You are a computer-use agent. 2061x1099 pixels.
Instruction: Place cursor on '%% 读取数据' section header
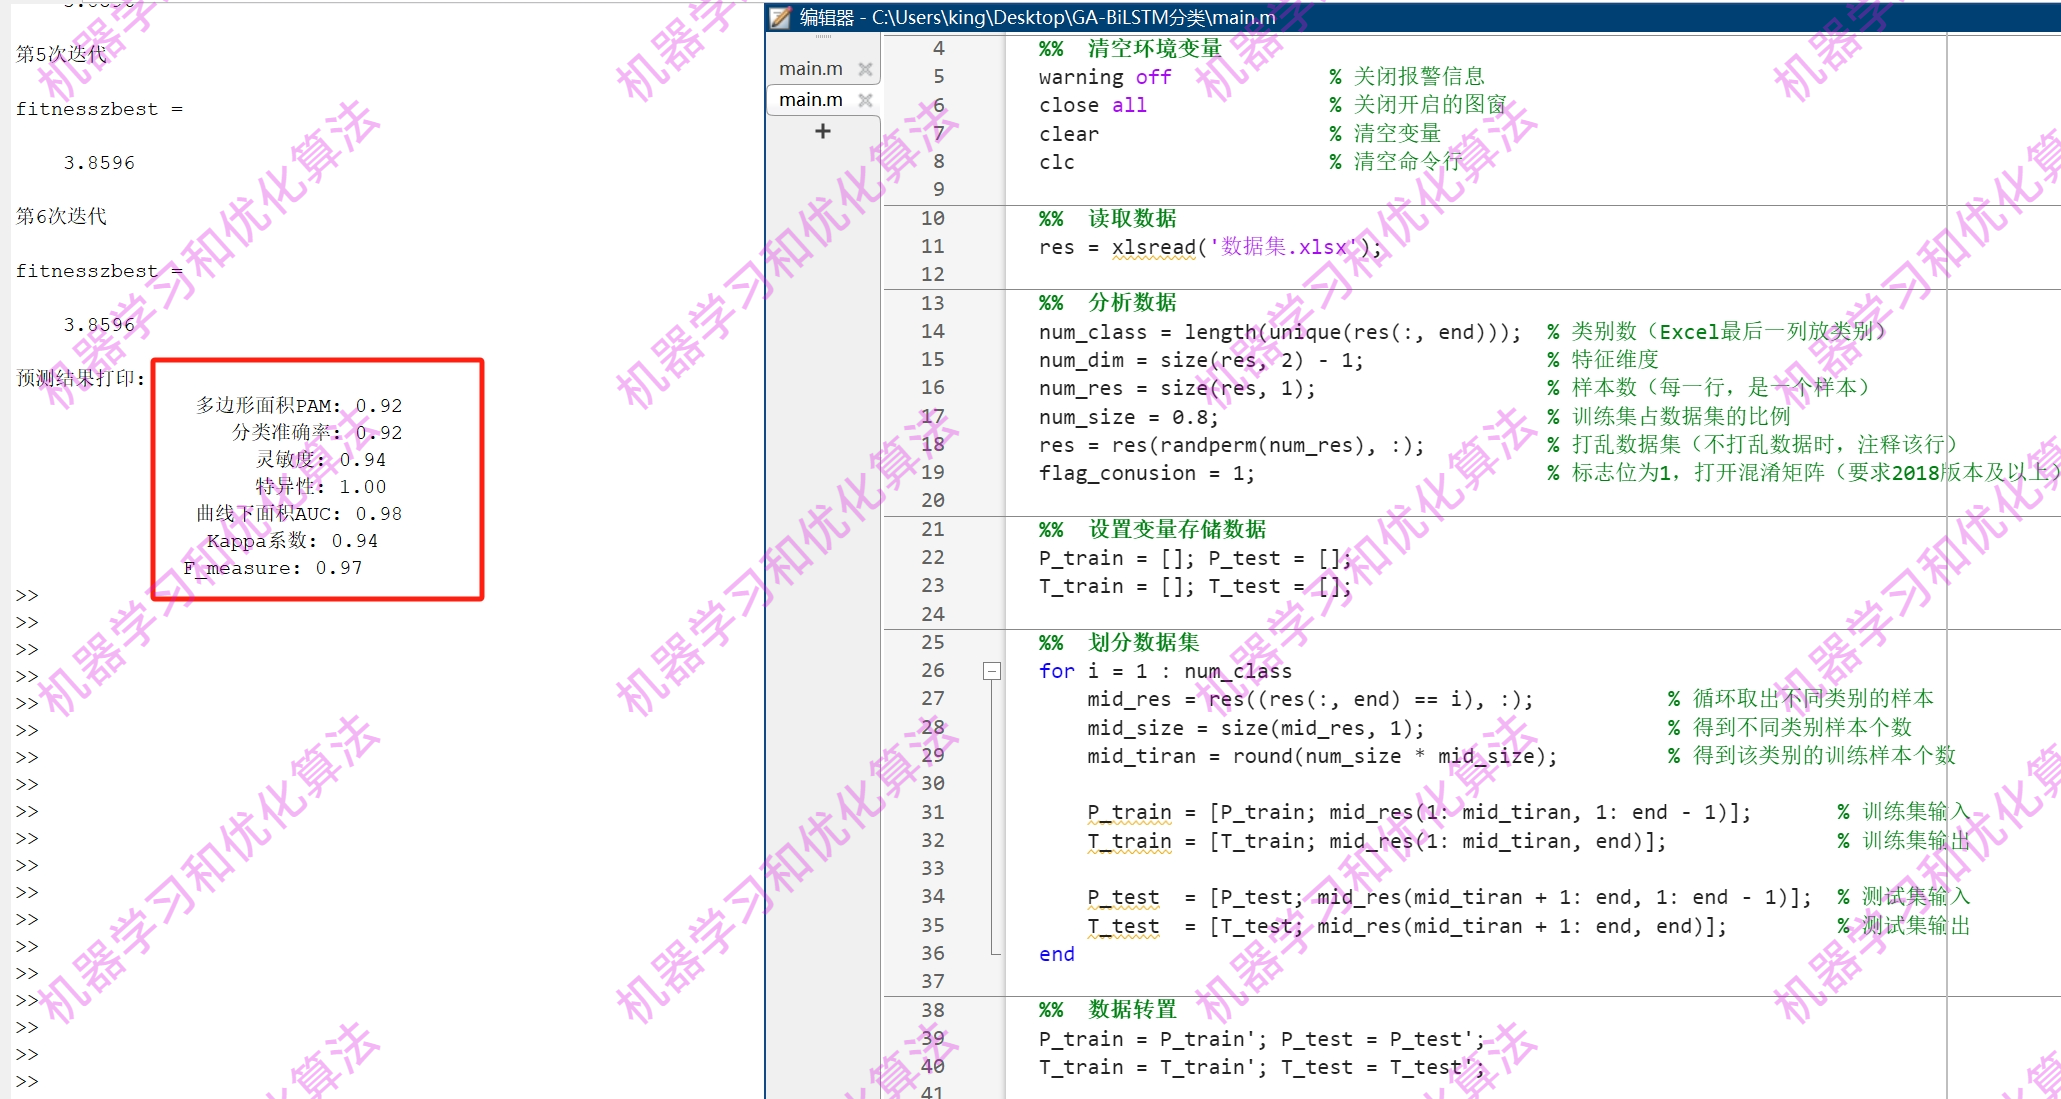(x=1131, y=218)
